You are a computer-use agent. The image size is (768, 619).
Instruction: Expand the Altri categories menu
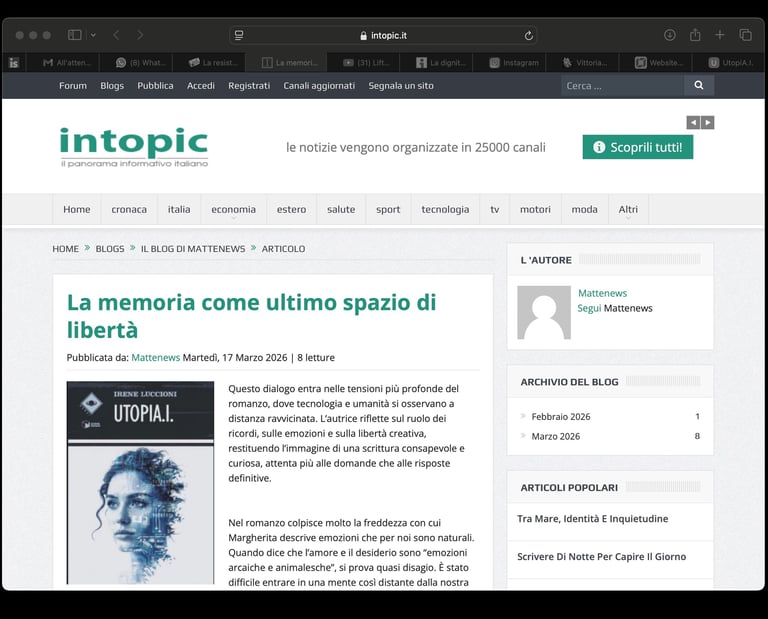point(628,210)
